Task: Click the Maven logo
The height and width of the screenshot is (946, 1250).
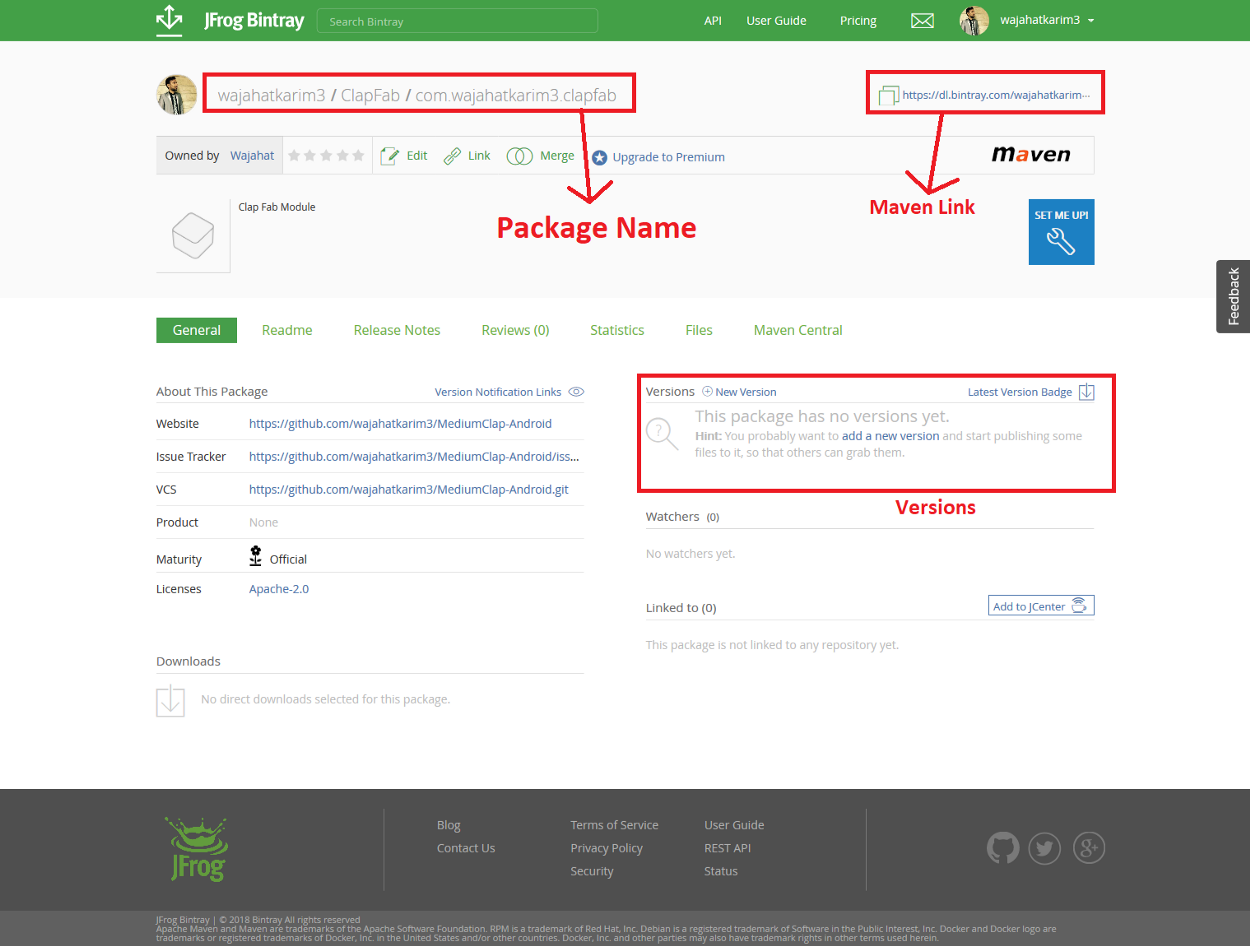Action: coord(1031,154)
